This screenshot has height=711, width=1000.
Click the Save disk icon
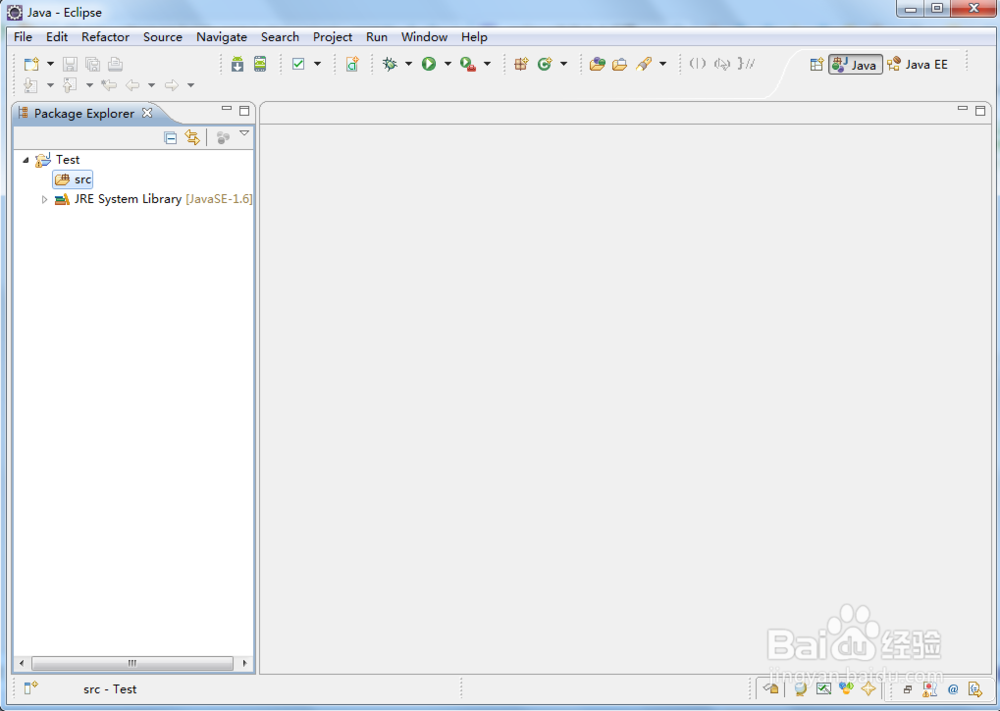pyautogui.click(x=70, y=64)
